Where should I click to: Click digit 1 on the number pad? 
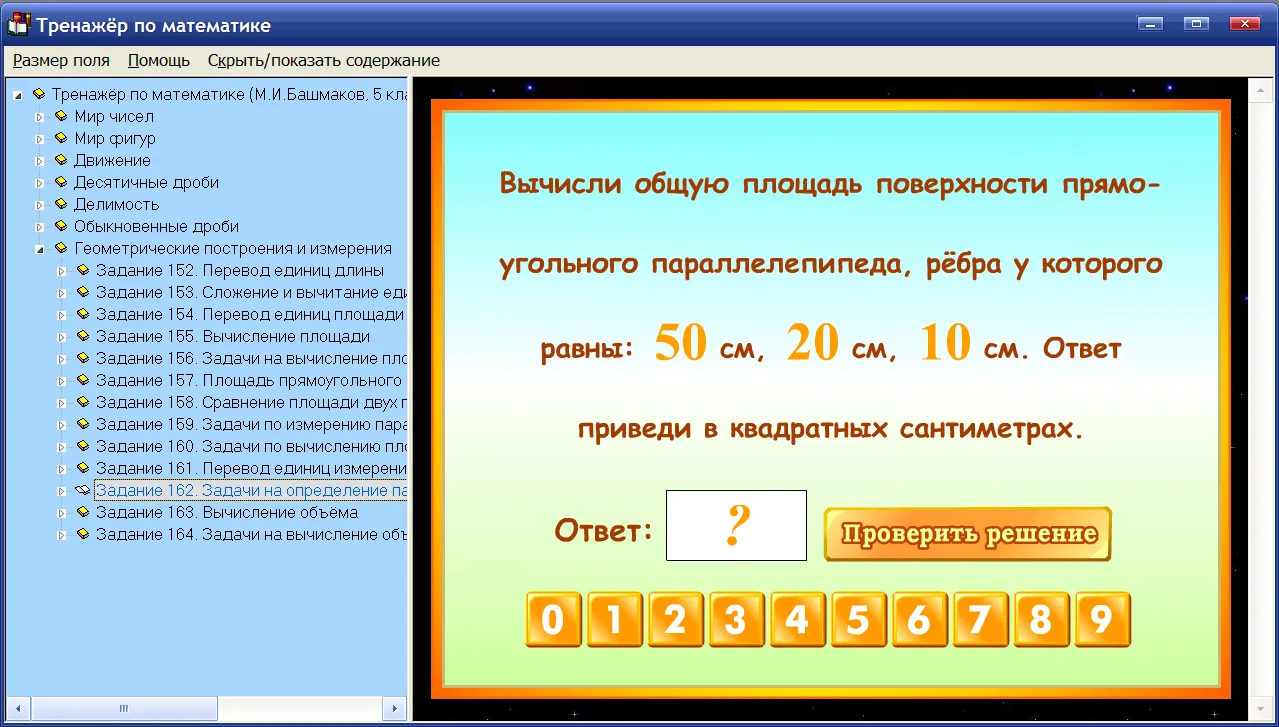tap(614, 620)
